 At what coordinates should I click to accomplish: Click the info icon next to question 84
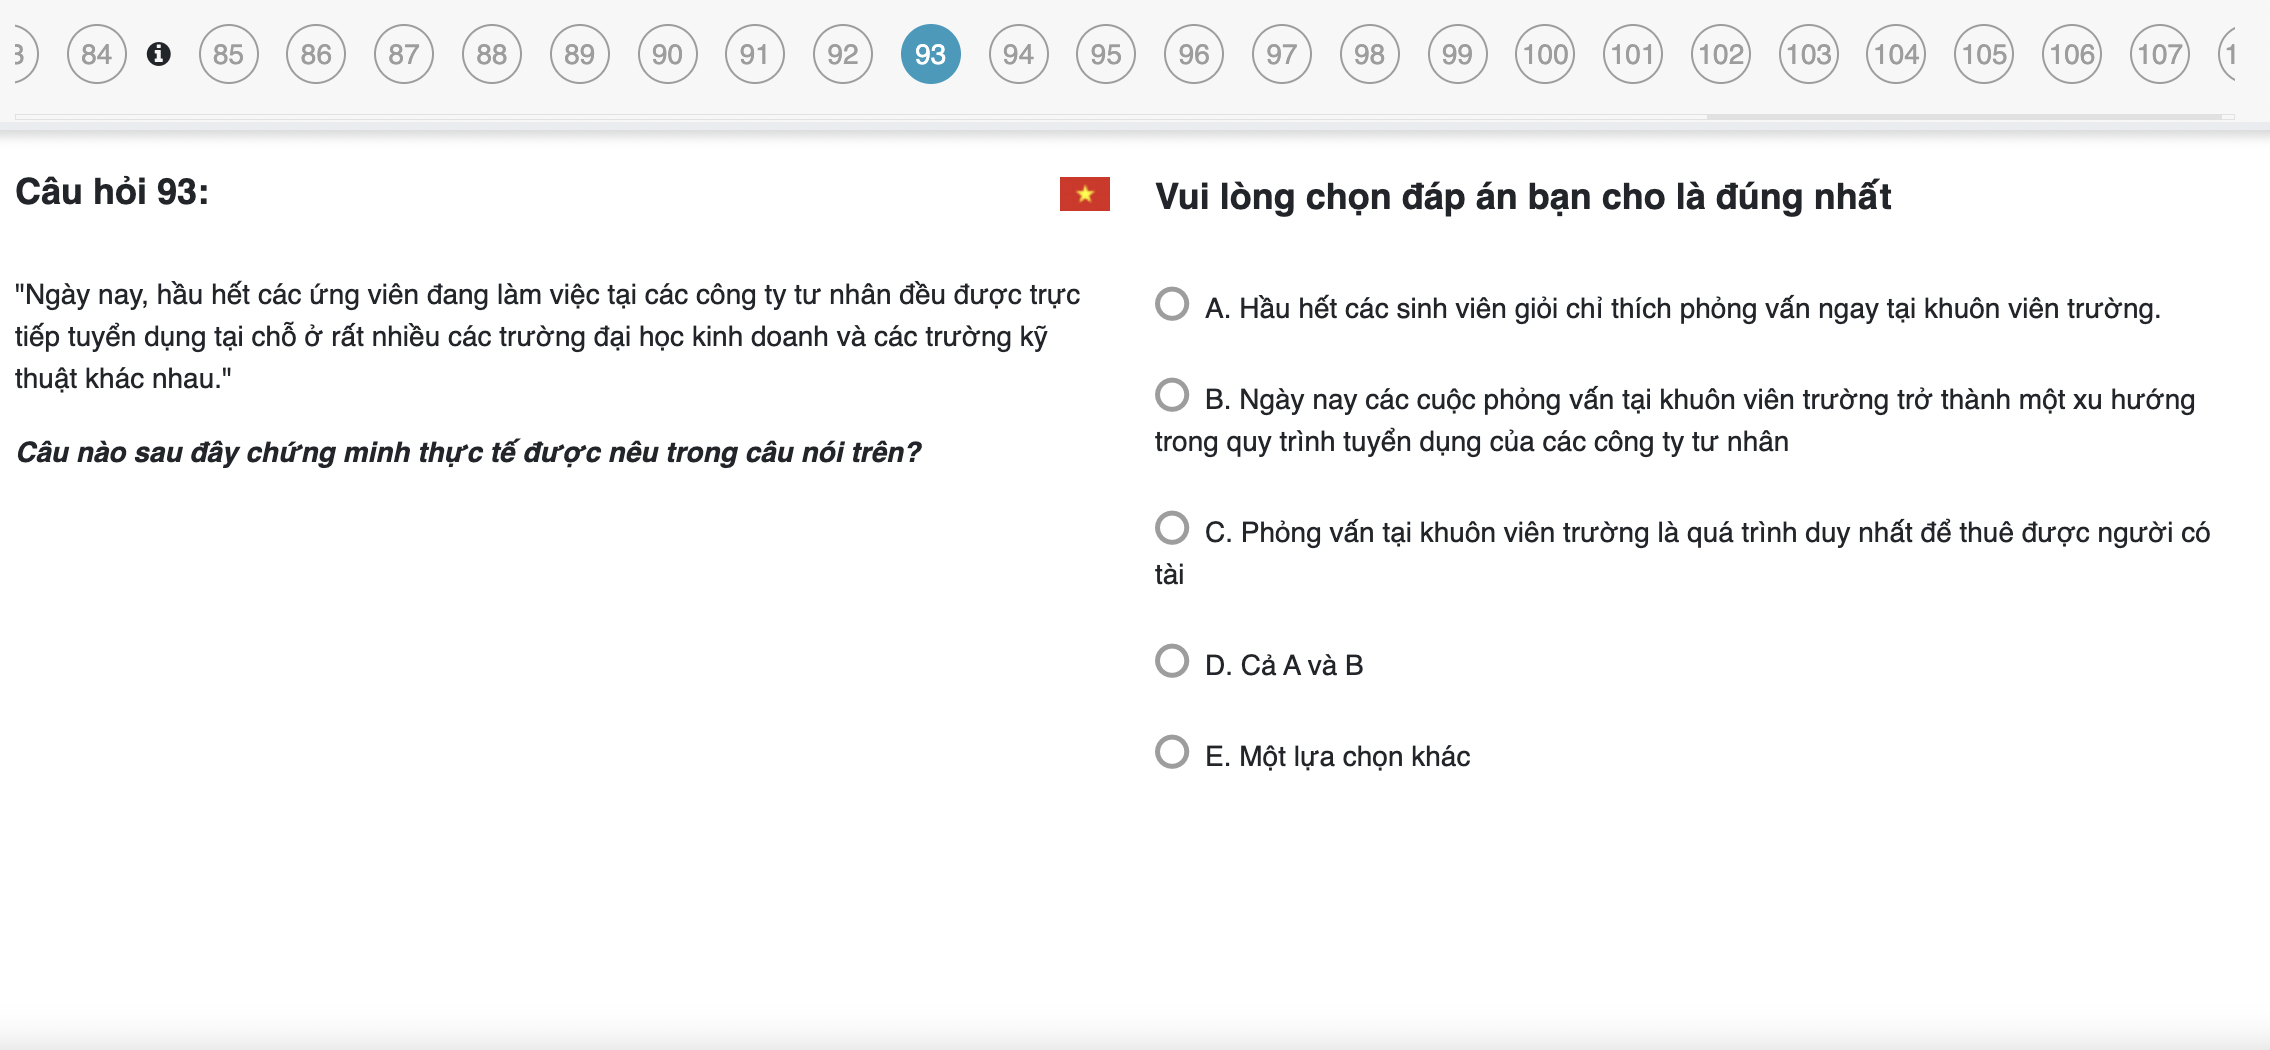[x=158, y=54]
